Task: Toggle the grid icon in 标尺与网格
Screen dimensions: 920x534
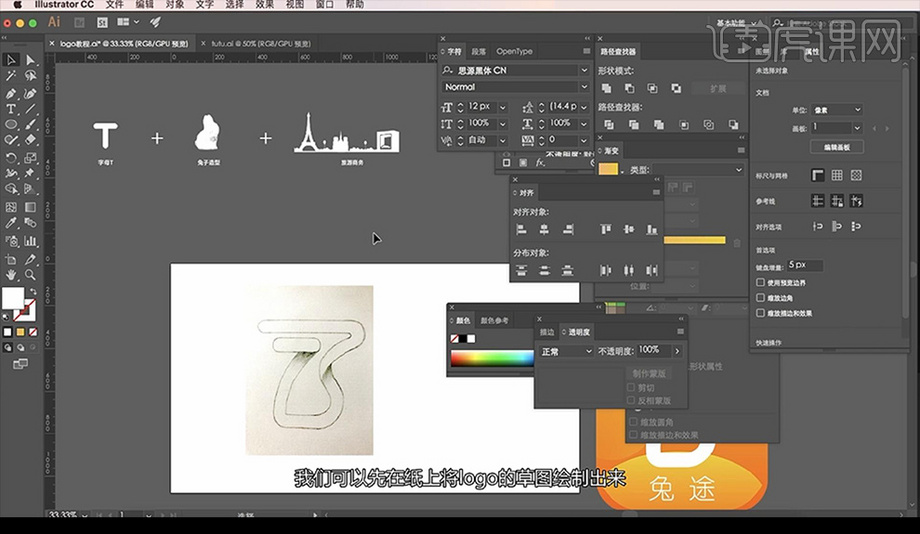Action: tap(836, 174)
